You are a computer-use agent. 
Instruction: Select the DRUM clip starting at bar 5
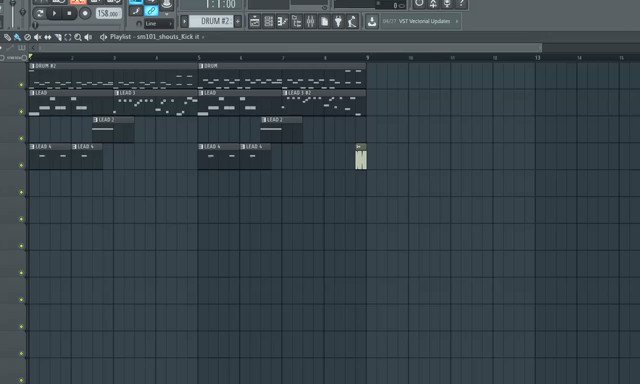[x=282, y=76]
